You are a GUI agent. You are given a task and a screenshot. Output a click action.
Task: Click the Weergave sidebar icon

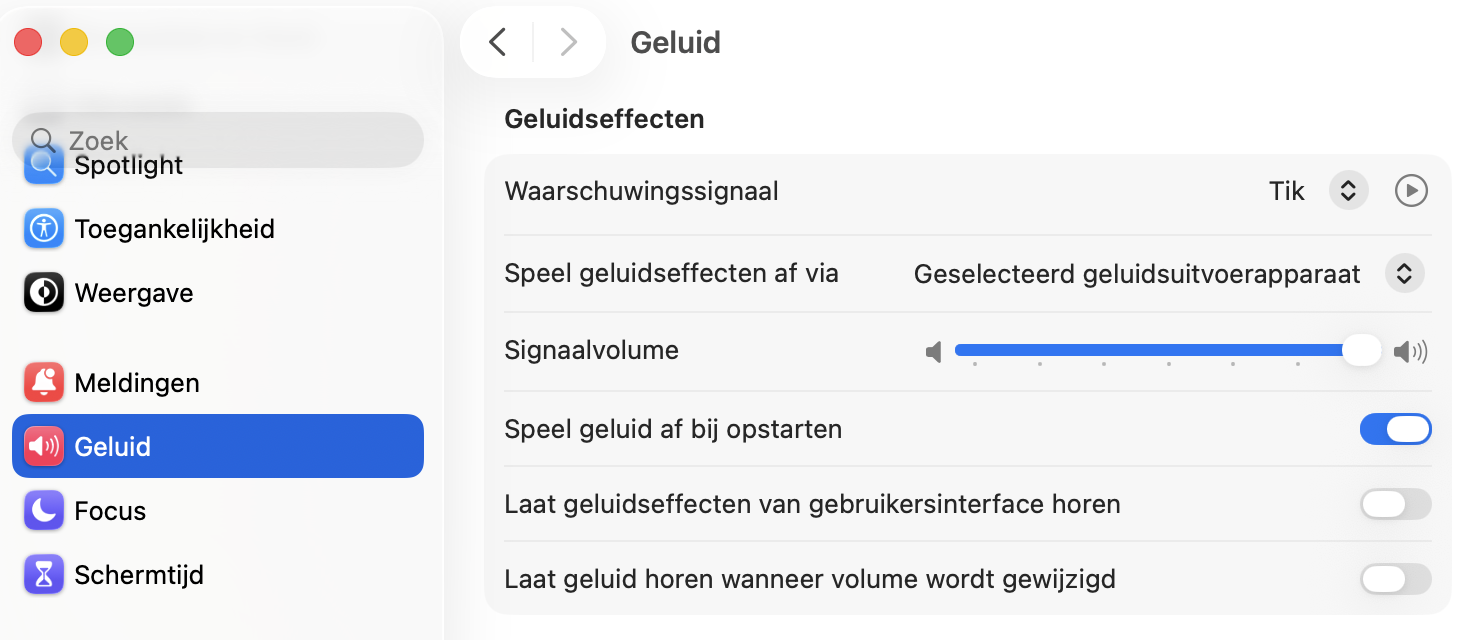coord(42,292)
